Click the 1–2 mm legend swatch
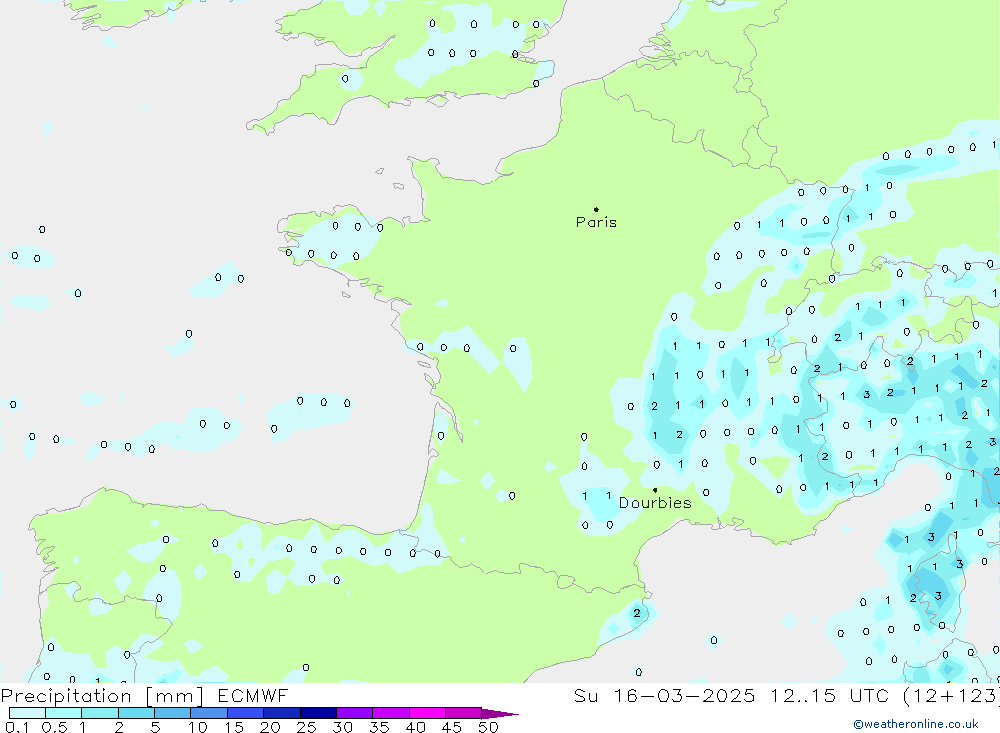 point(100,713)
